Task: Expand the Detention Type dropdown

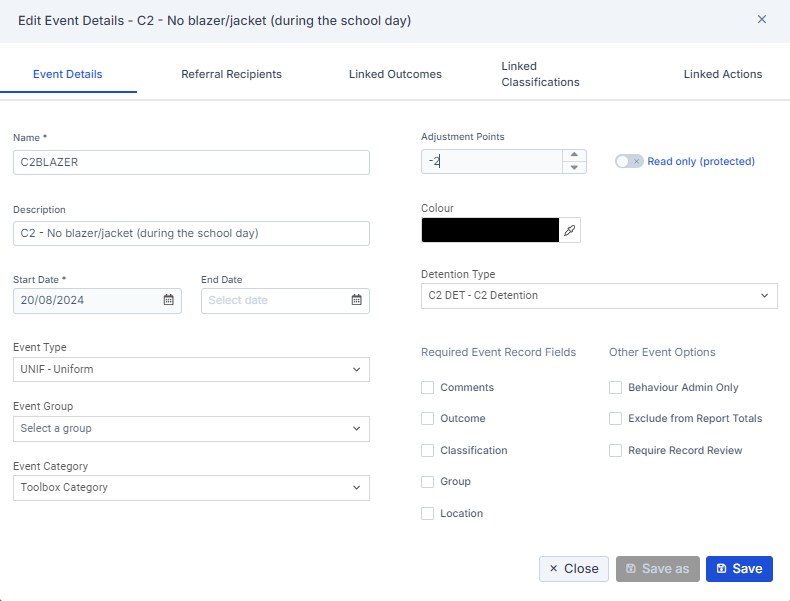Action: [x=599, y=296]
